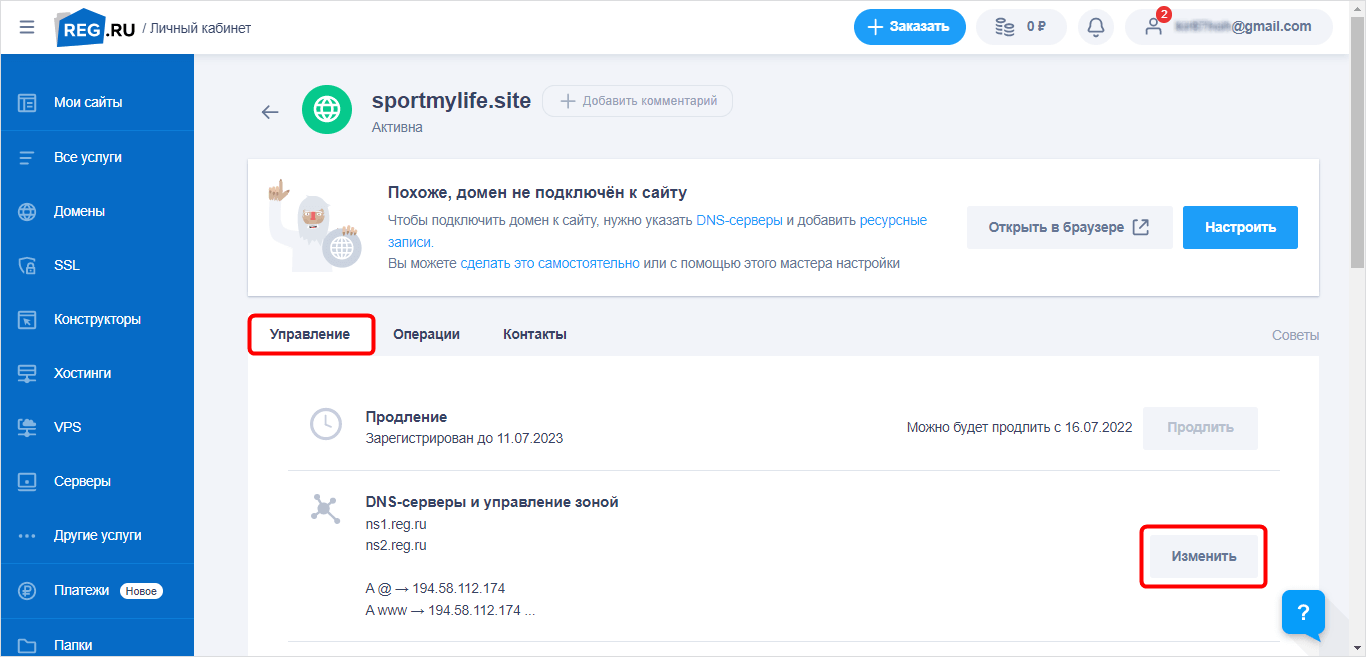The height and width of the screenshot is (657, 1366).
Task: Open Домены in the sidebar
Action: pos(79,211)
